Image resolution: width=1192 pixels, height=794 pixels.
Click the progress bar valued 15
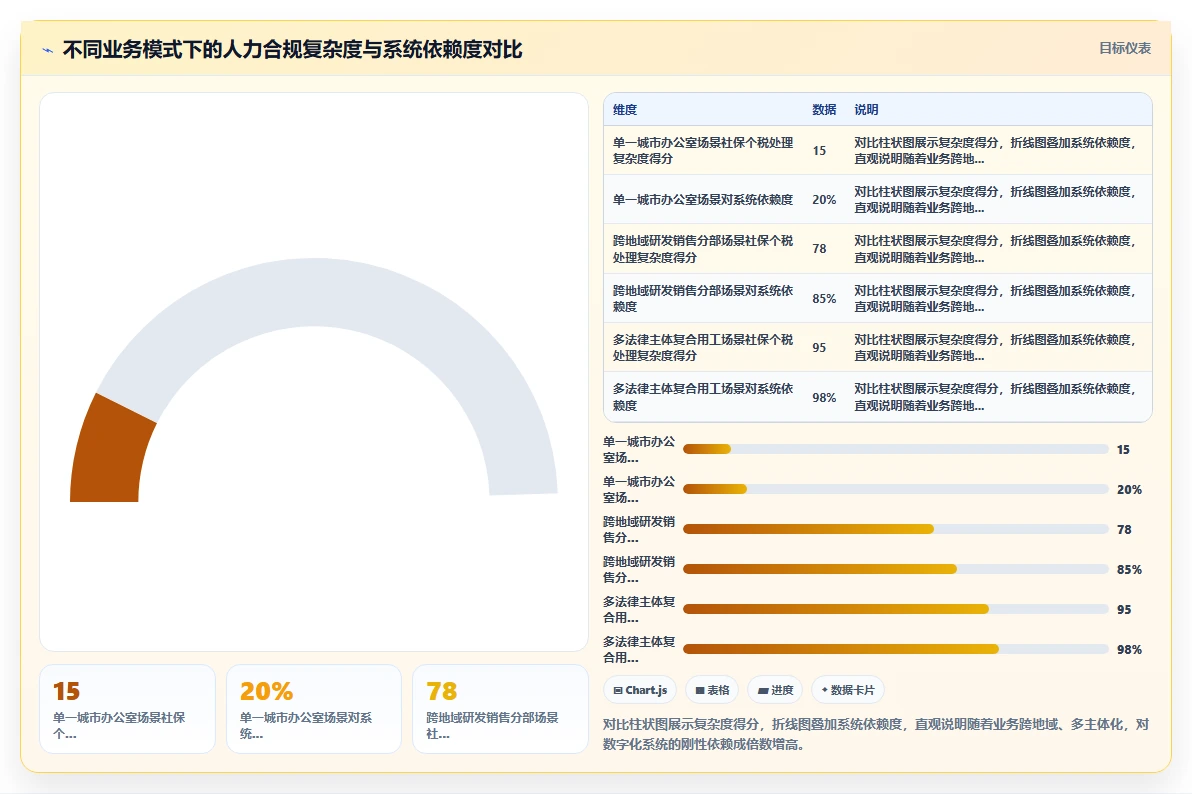[896, 449]
